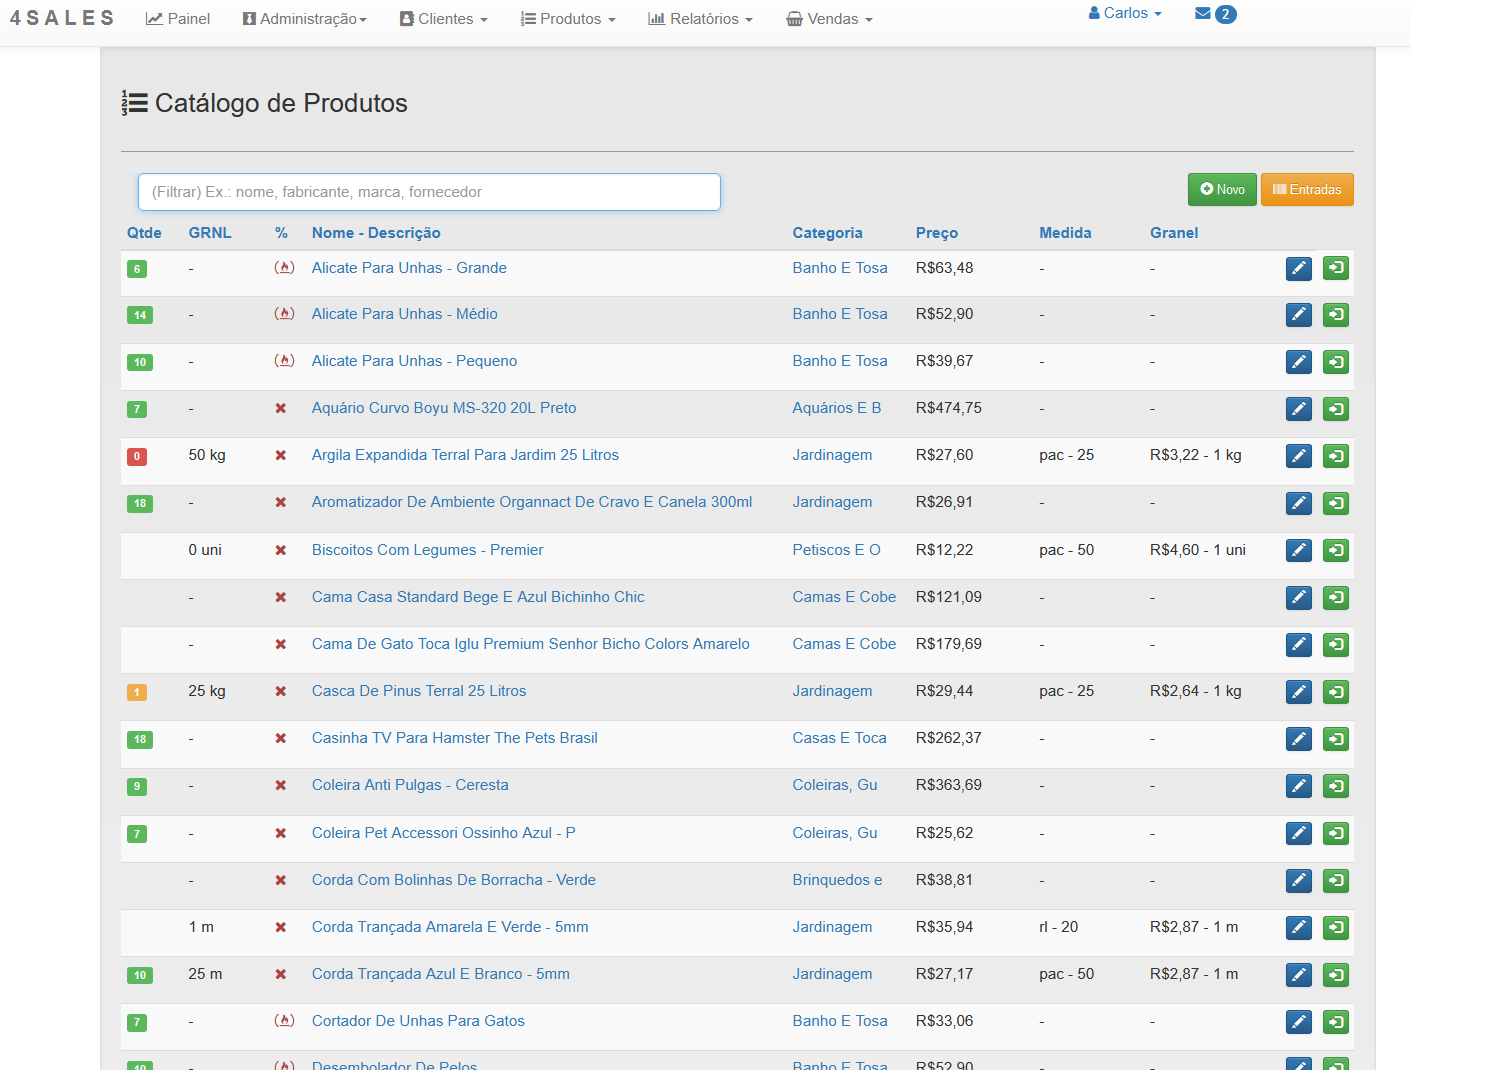Image resolution: width=1494 pixels, height=1080 pixels.
Task: Click quantity badge 0 on Argila Expandida row
Action: click(x=137, y=457)
